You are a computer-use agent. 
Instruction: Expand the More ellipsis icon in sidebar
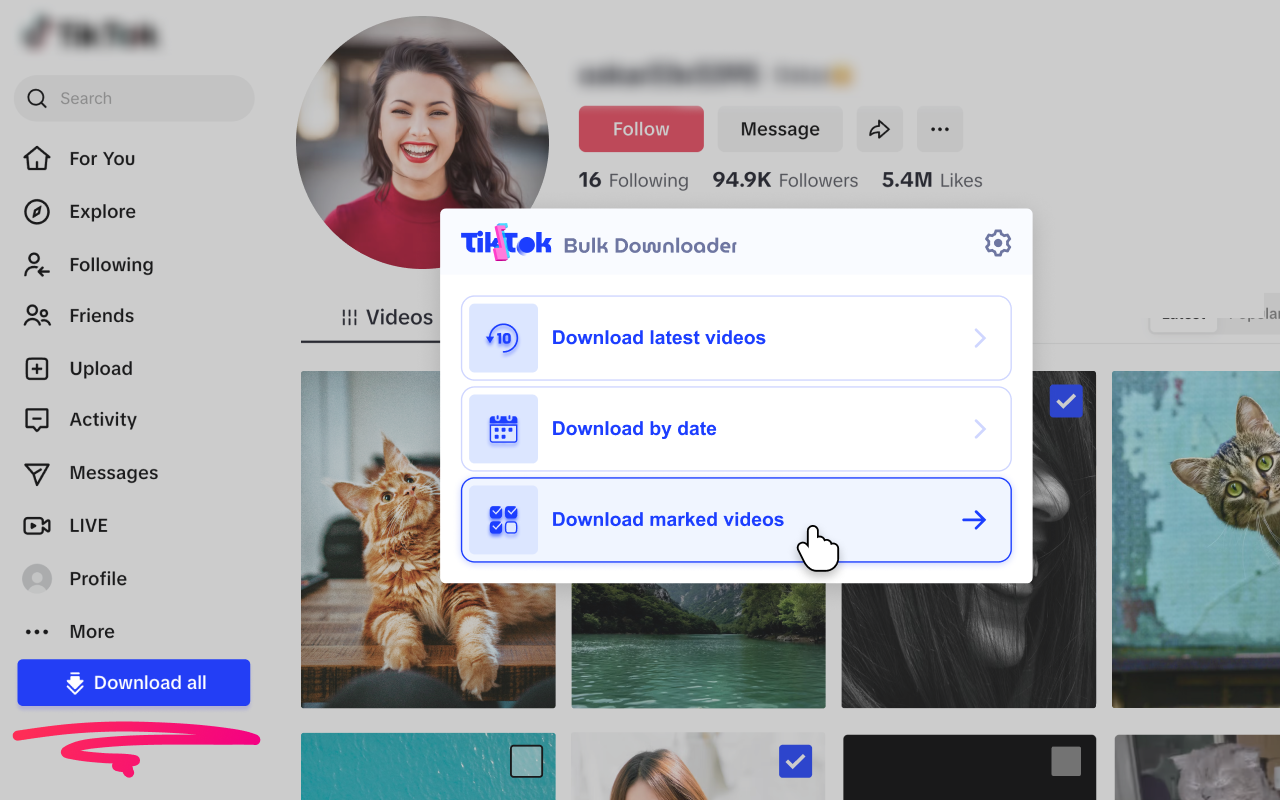click(x=37, y=631)
